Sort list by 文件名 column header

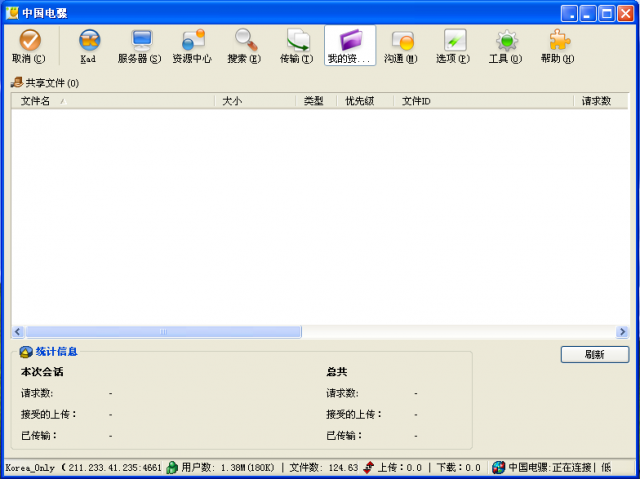pos(112,101)
